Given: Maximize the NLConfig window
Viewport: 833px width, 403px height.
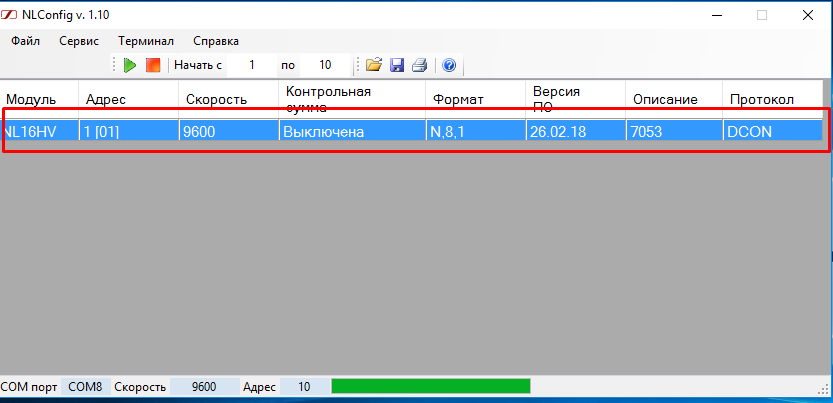Looking at the screenshot, I should point(762,15).
